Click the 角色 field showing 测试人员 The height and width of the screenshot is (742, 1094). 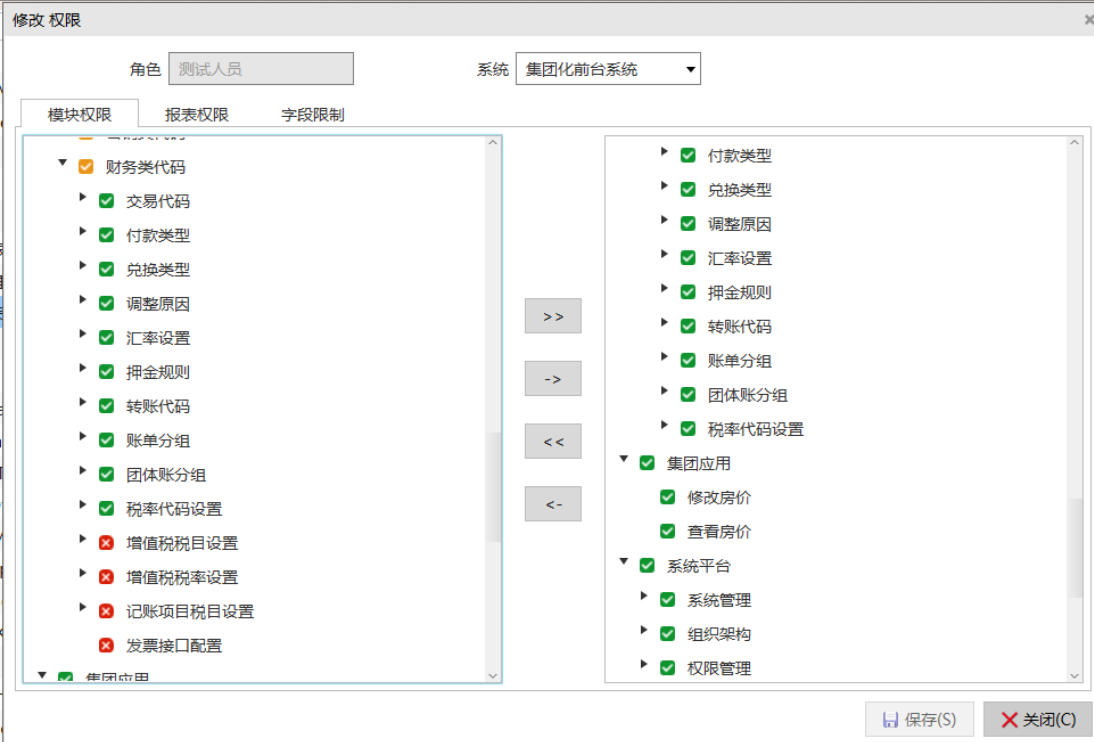[261, 69]
